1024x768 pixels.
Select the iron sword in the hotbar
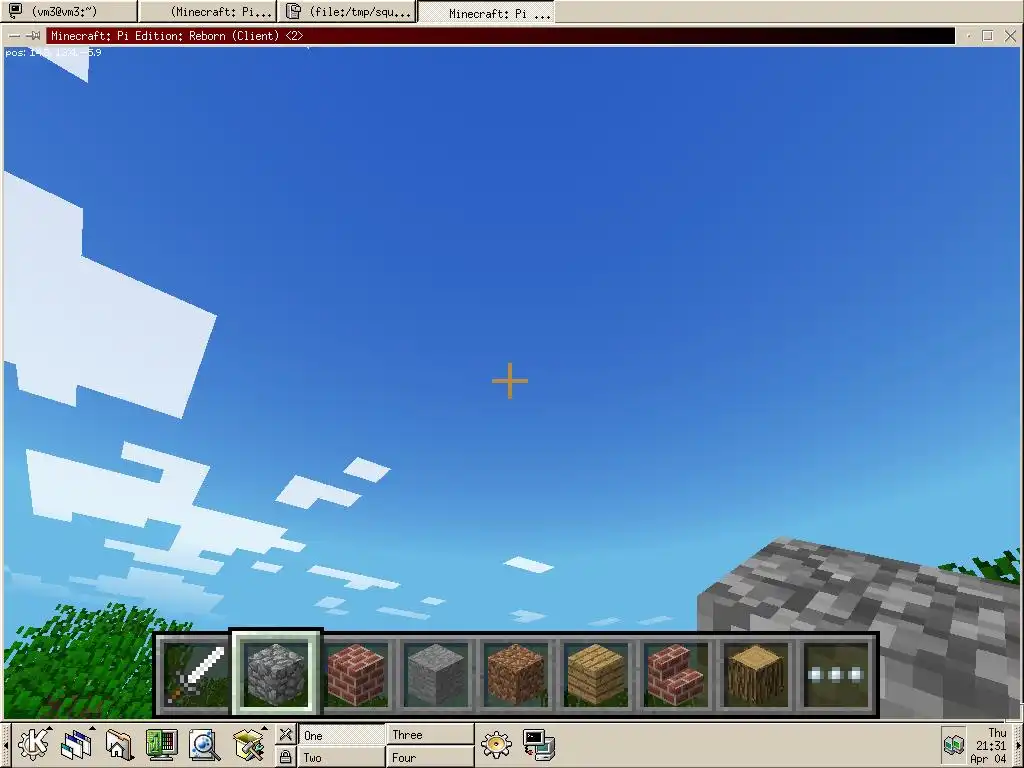click(x=195, y=674)
